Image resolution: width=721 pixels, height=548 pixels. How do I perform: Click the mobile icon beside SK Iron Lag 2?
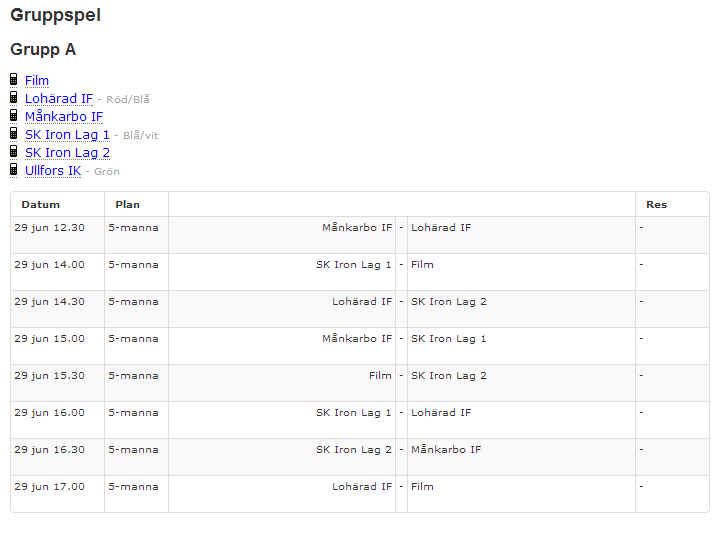(x=14, y=152)
